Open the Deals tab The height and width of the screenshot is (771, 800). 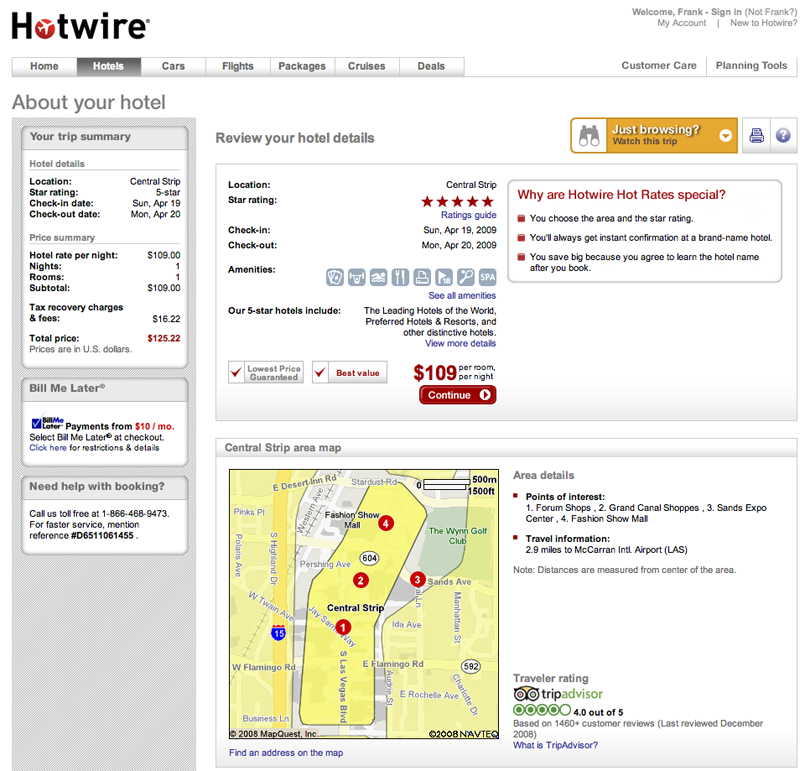pyautogui.click(x=432, y=66)
